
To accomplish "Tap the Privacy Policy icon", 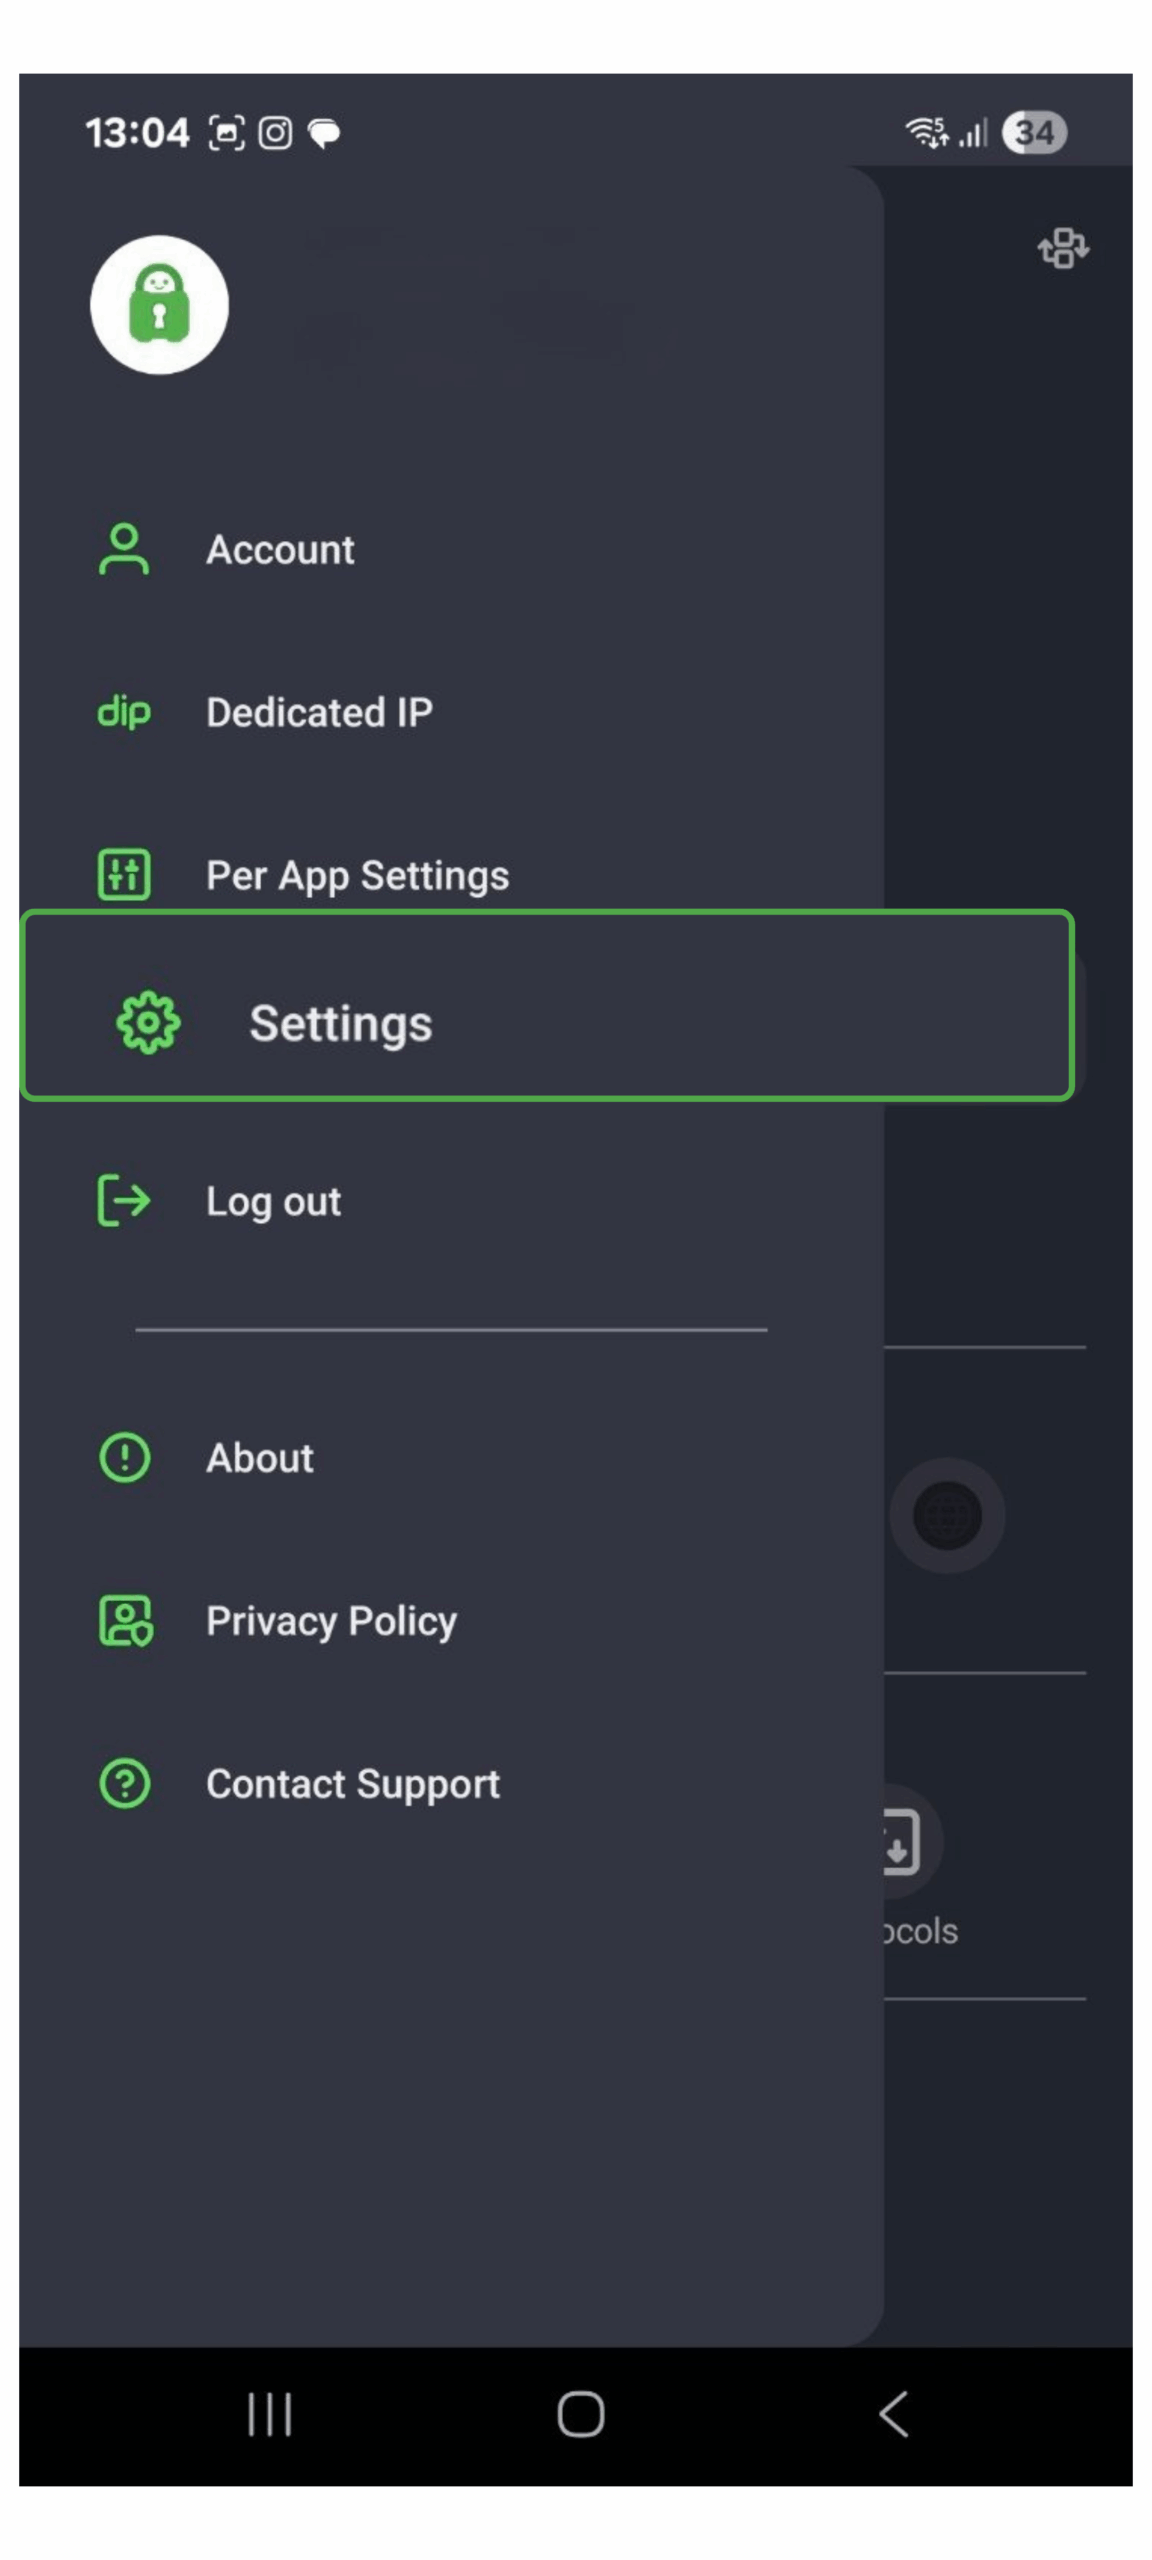I will pyautogui.click(x=125, y=1620).
